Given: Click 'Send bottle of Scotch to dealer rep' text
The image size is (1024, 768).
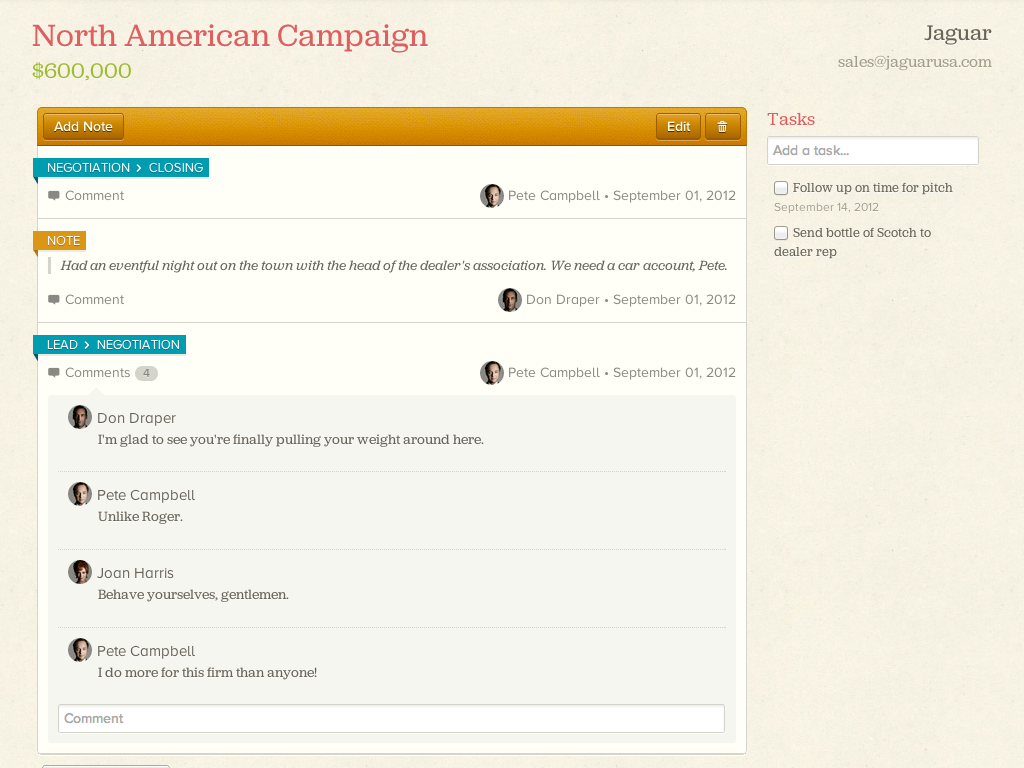Looking at the screenshot, I should coord(852,242).
